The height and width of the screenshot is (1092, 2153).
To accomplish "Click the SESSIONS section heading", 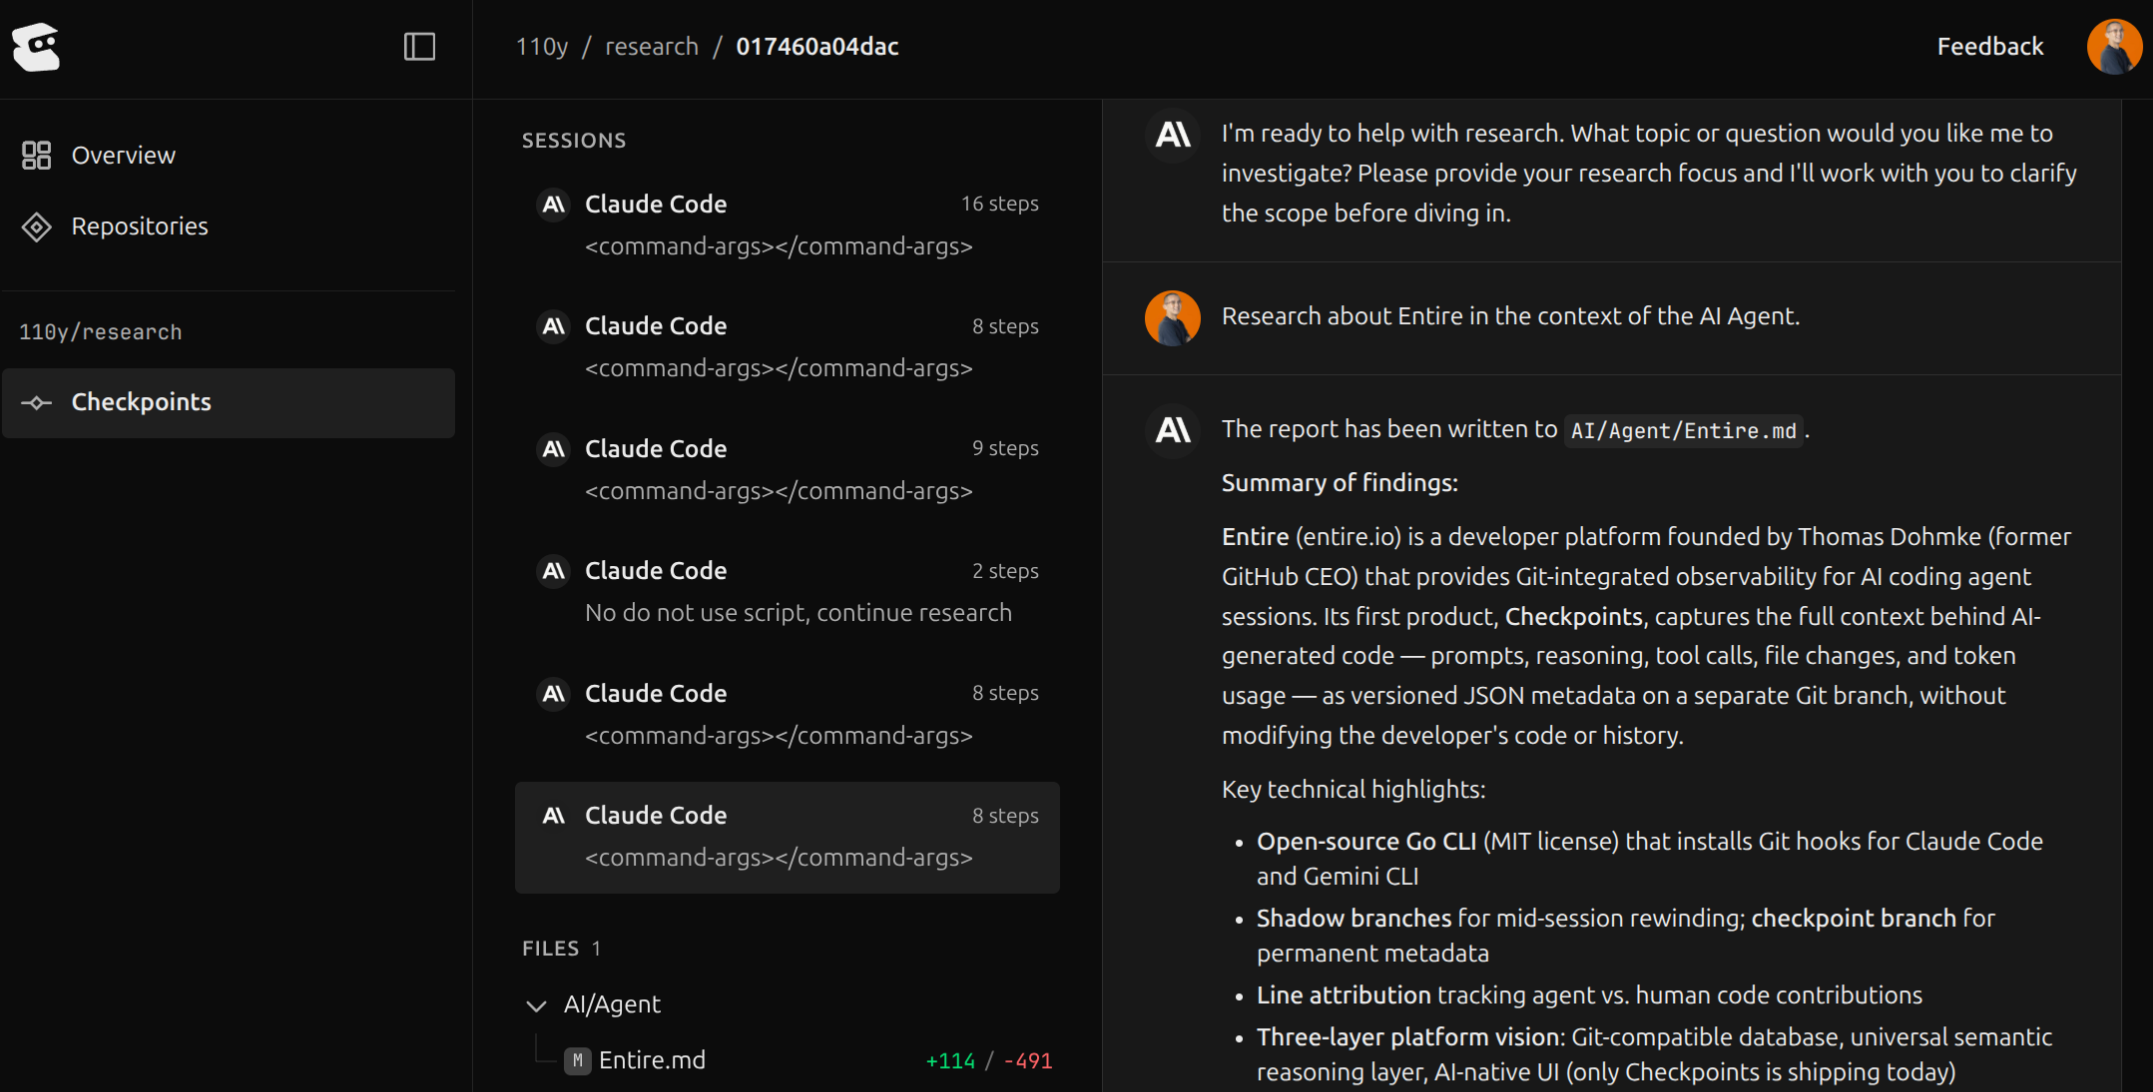I will tap(574, 141).
